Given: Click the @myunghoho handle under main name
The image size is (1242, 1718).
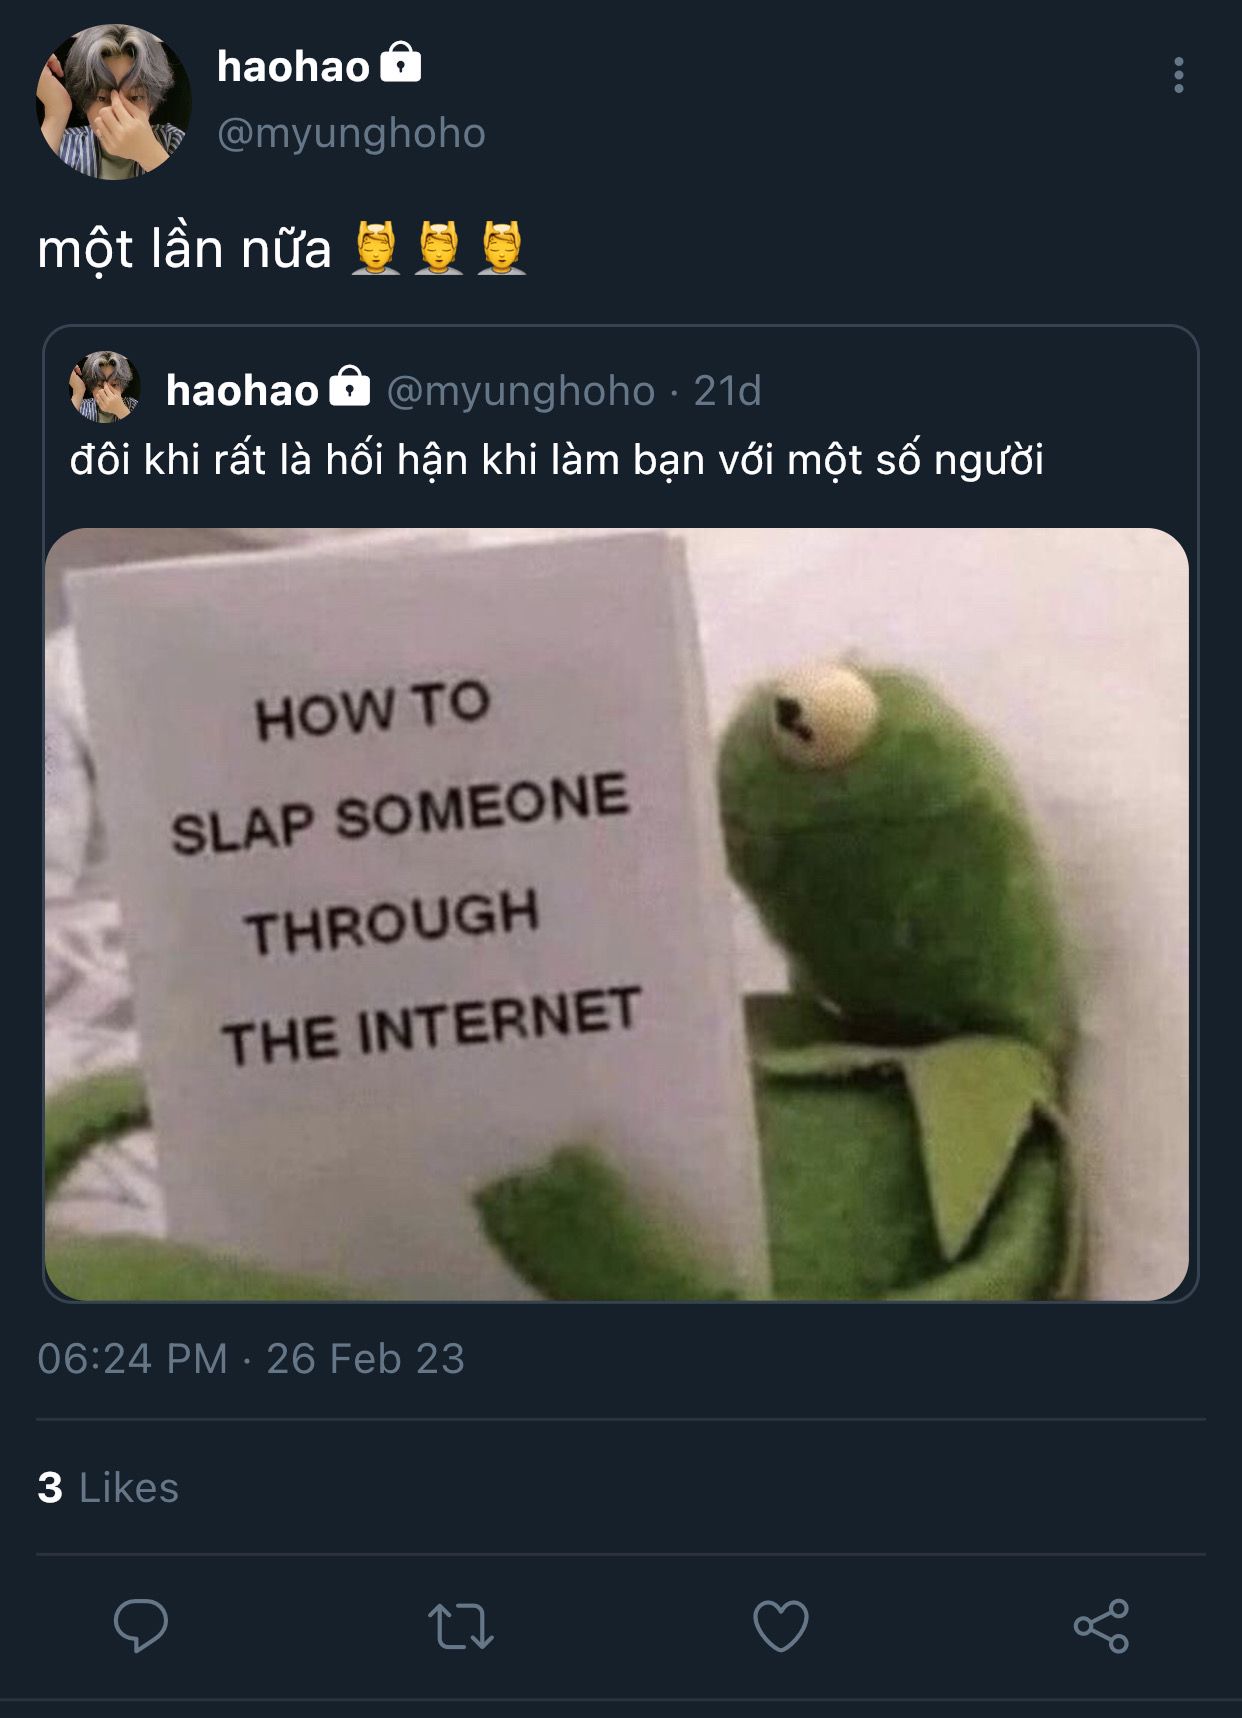Looking at the screenshot, I should pos(351,133).
